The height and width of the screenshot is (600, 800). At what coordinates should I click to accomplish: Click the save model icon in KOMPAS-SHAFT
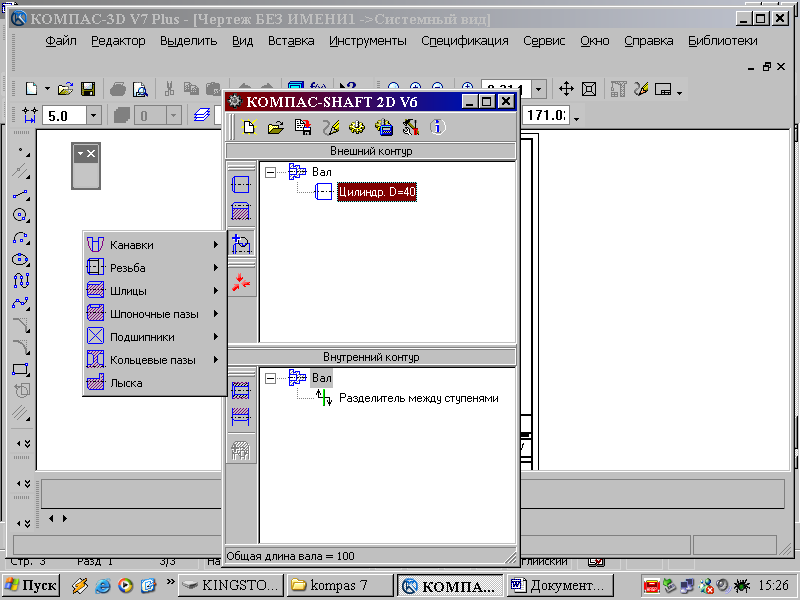tap(303, 127)
